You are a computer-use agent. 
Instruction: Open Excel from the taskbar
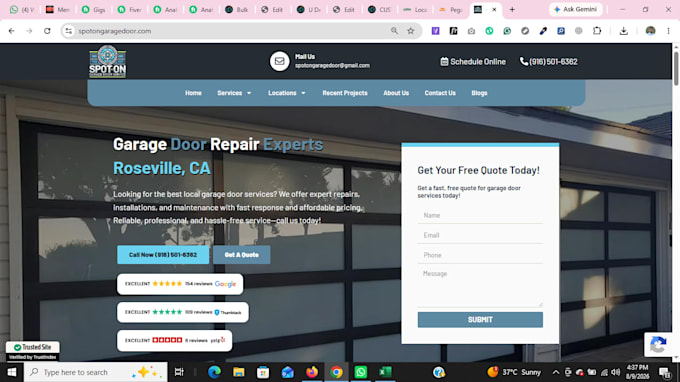(385, 372)
